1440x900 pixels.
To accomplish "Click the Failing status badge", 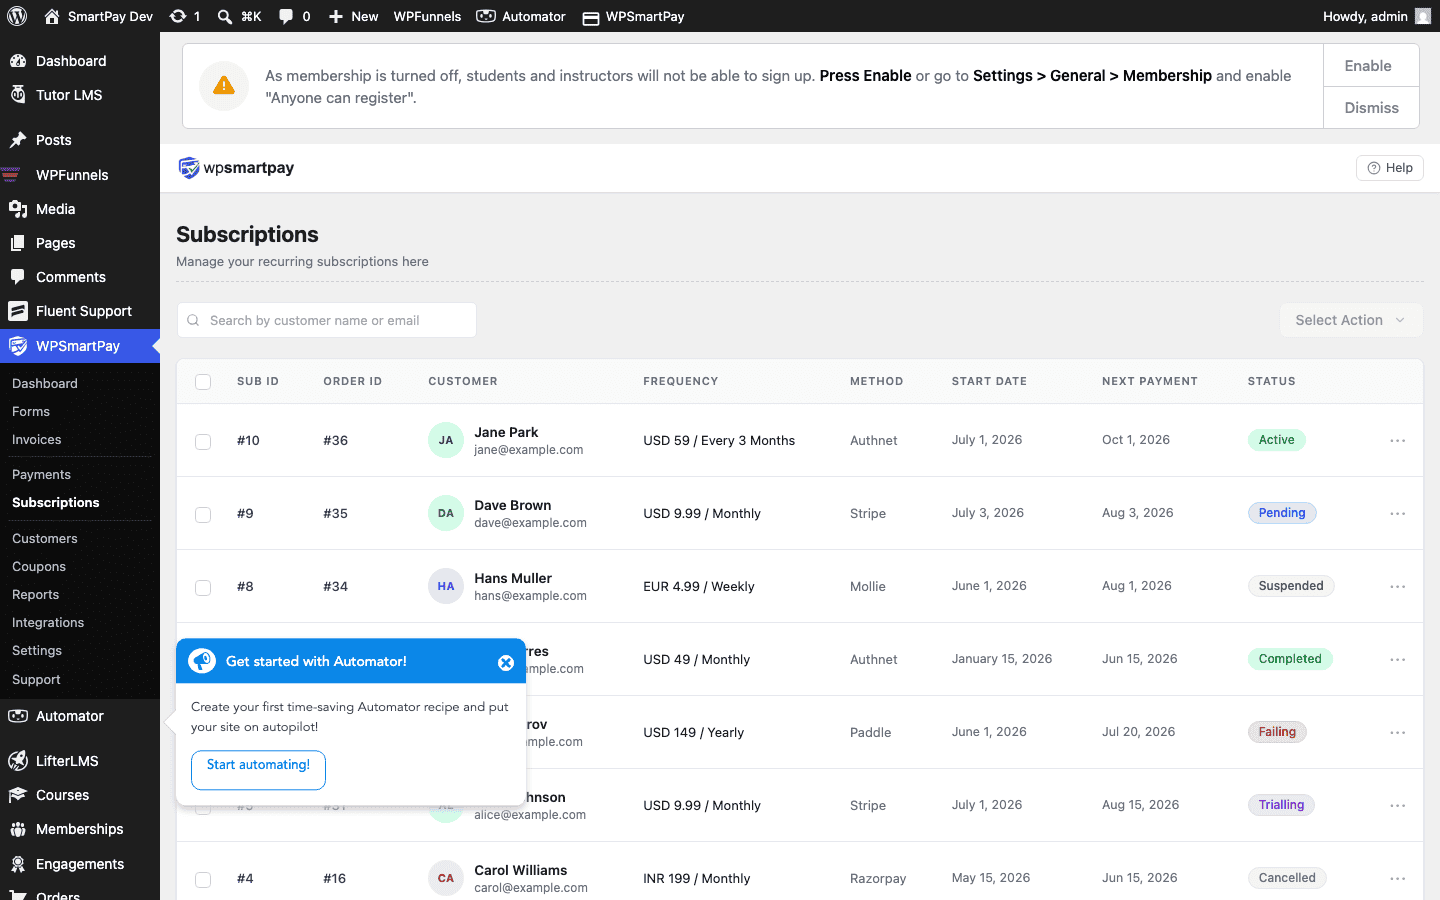I will 1277,732.
